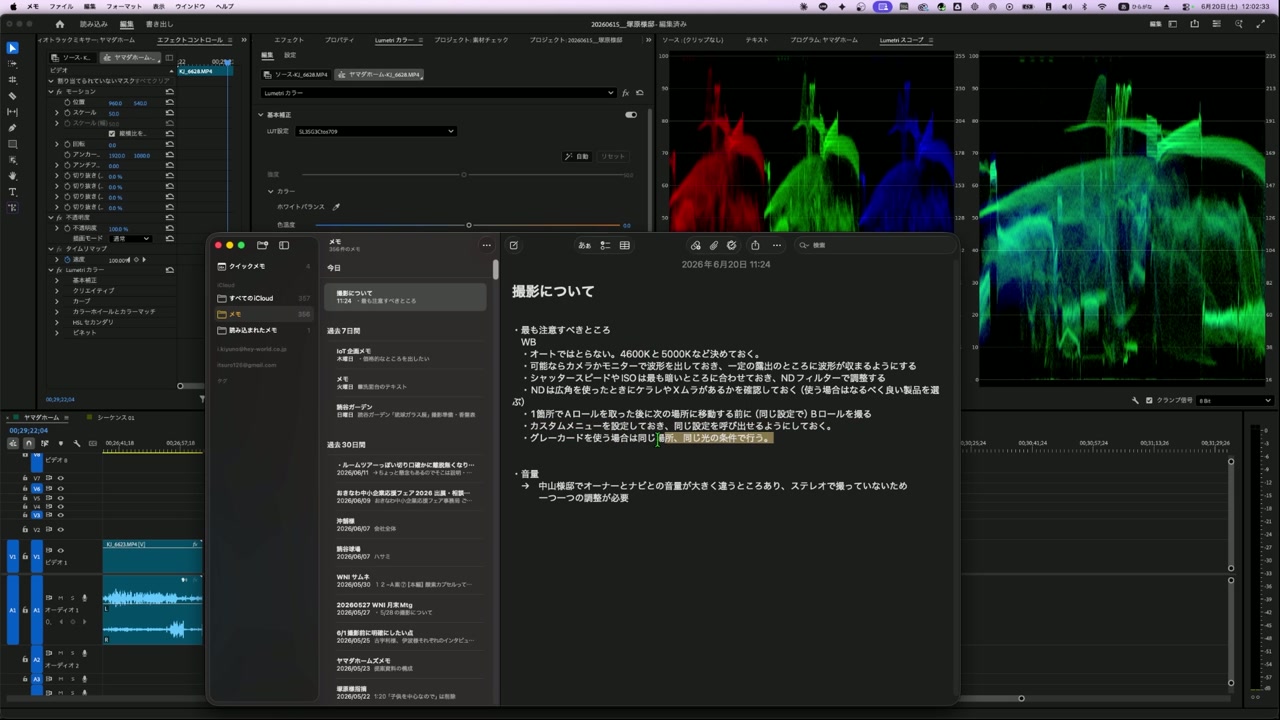Expand クリエイティブ under Lumetri カラー
The height and width of the screenshot is (720, 1280).
pos(57,291)
